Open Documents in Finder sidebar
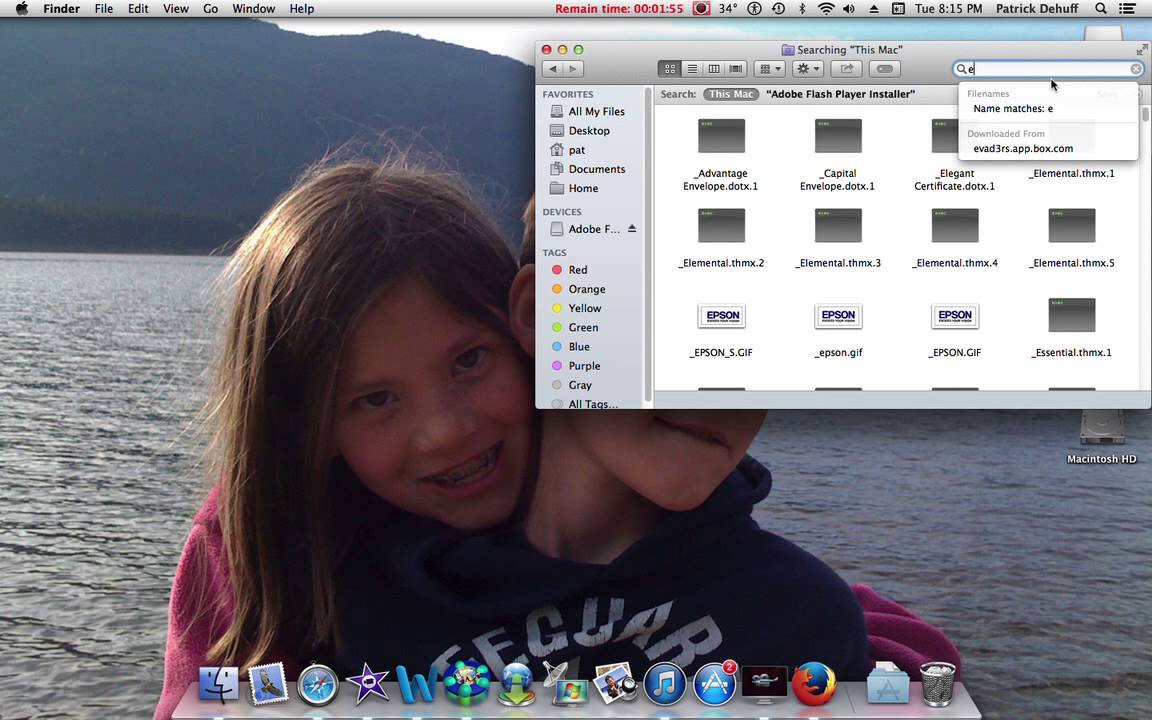Screen dimensions: 1152x720 [597, 169]
